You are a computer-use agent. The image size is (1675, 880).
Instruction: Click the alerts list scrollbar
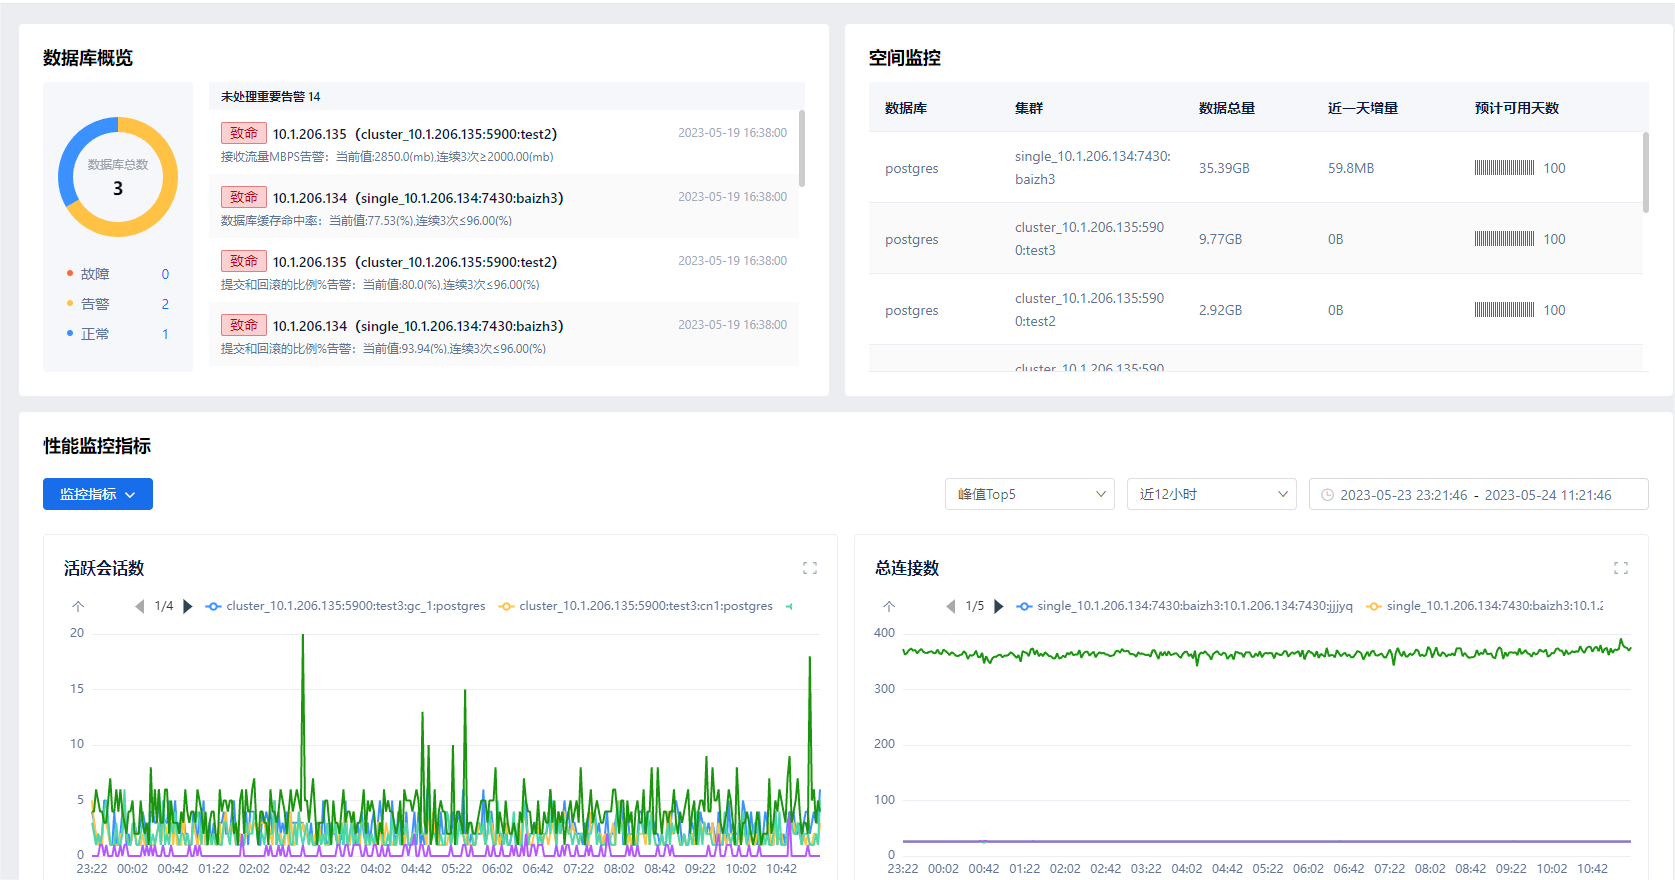tap(802, 148)
